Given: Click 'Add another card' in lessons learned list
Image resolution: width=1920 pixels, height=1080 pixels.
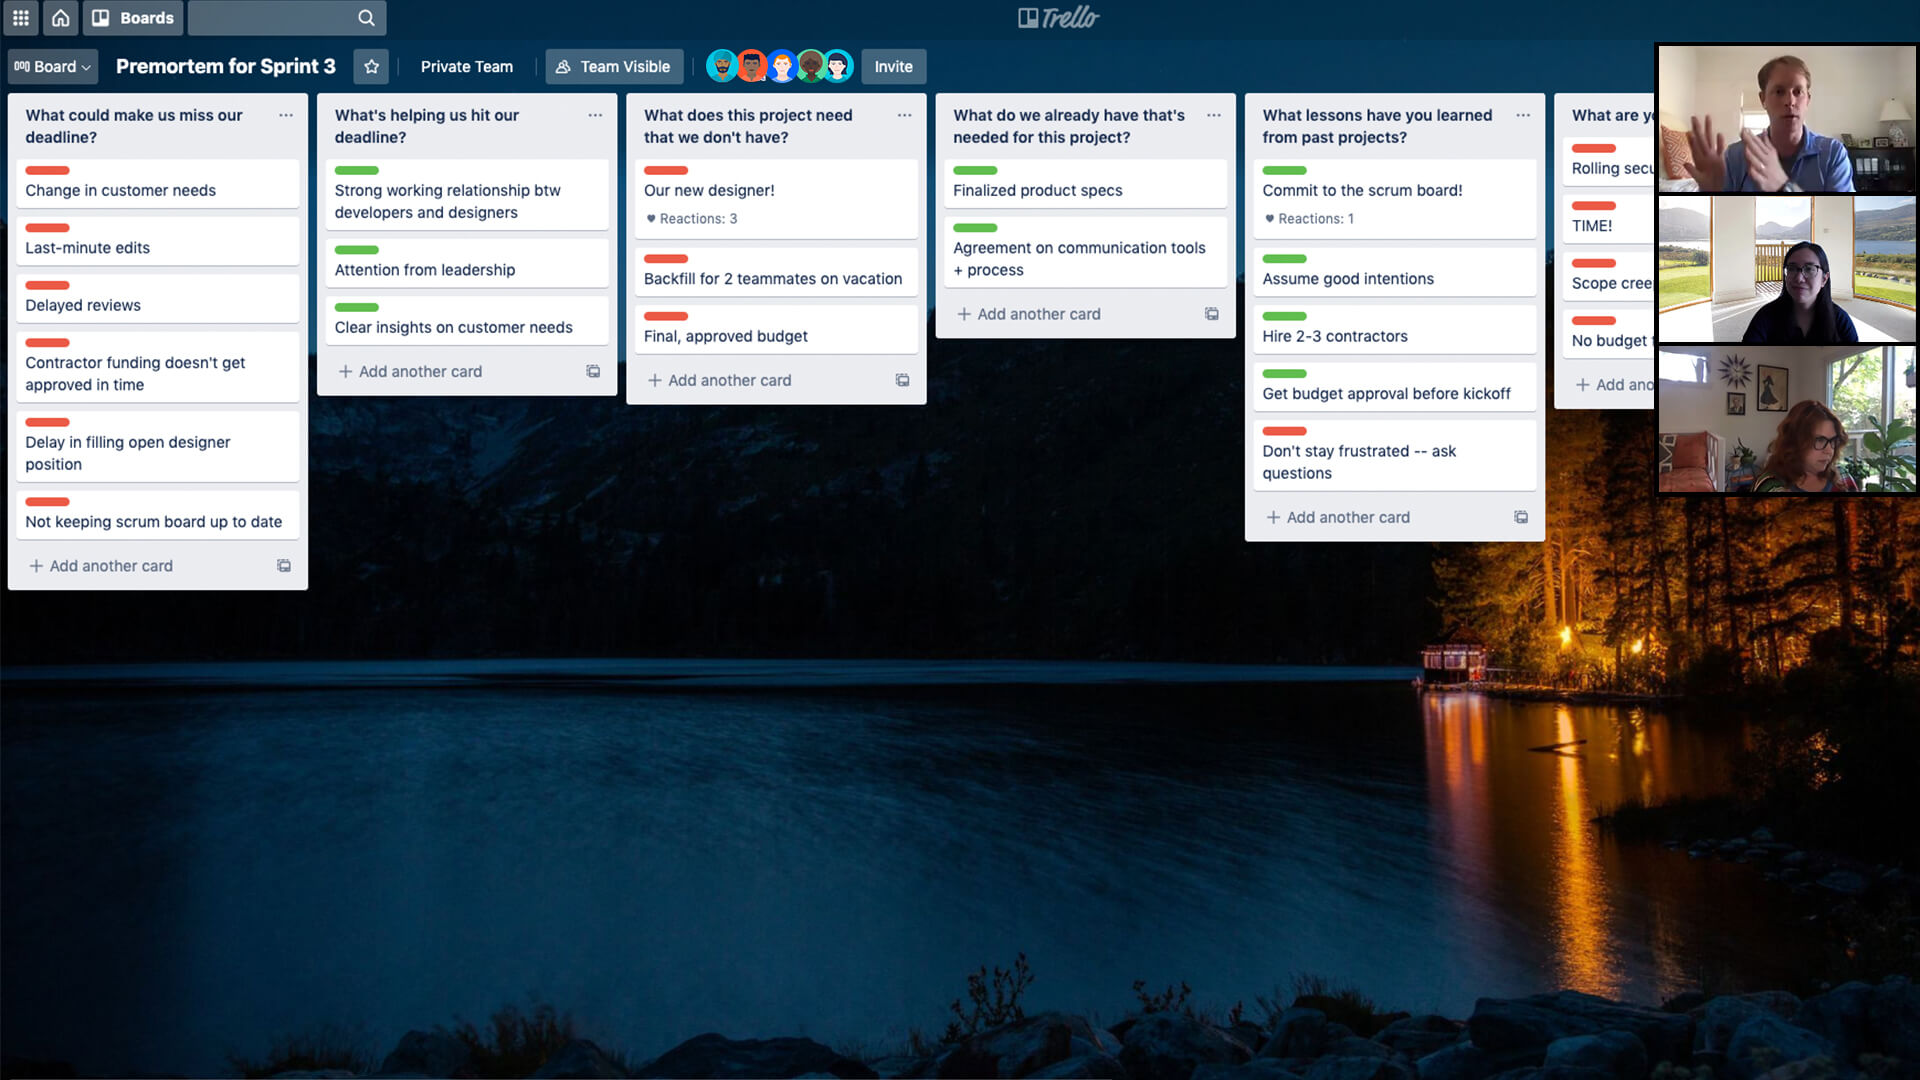Looking at the screenshot, I should coord(1348,517).
